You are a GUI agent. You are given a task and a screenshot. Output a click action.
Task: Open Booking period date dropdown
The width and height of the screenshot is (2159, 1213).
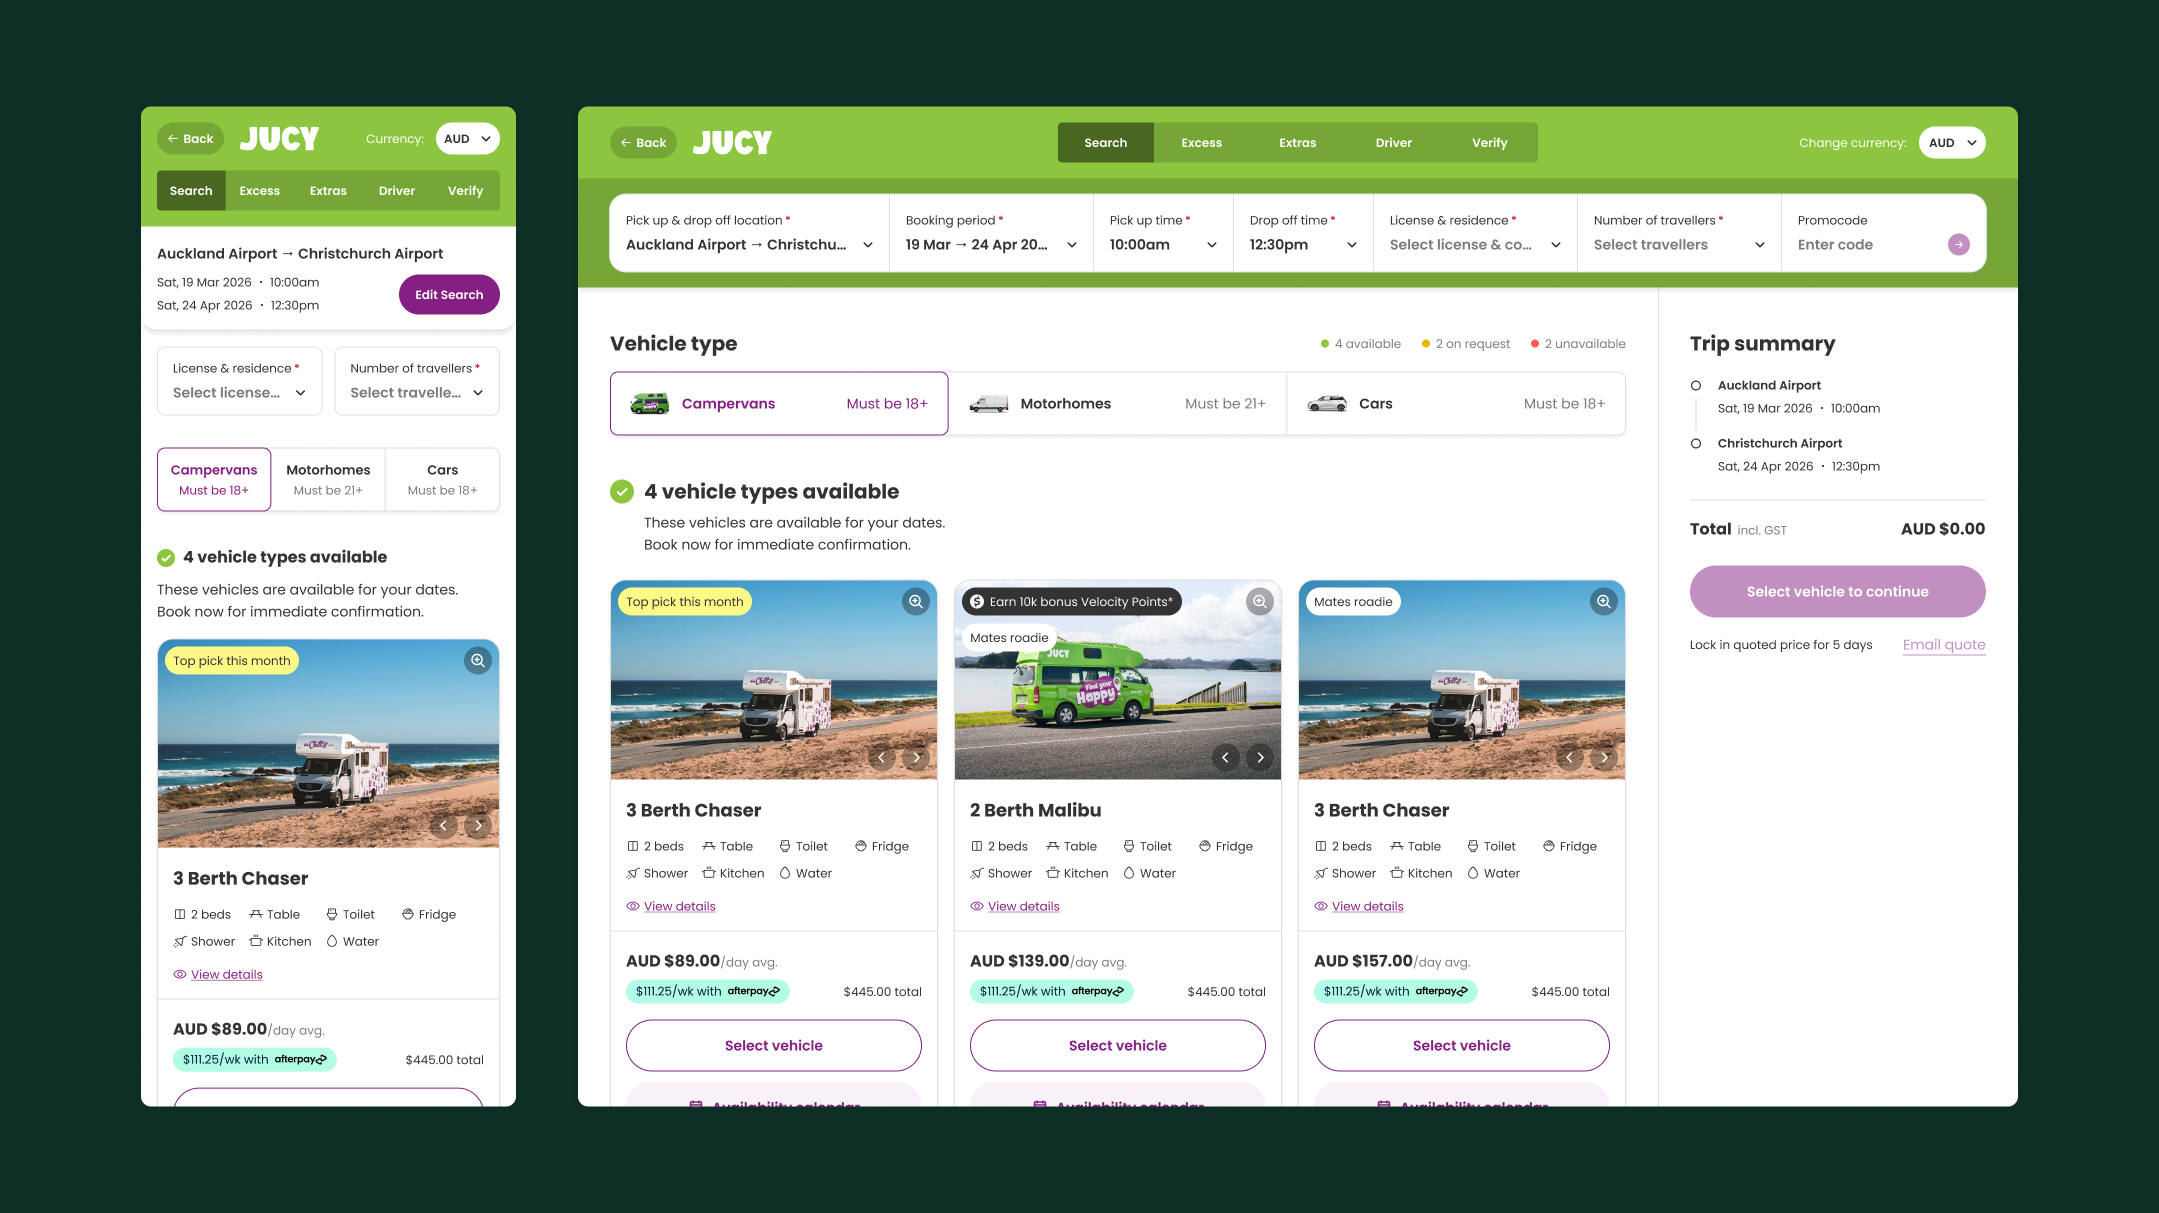coord(991,233)
